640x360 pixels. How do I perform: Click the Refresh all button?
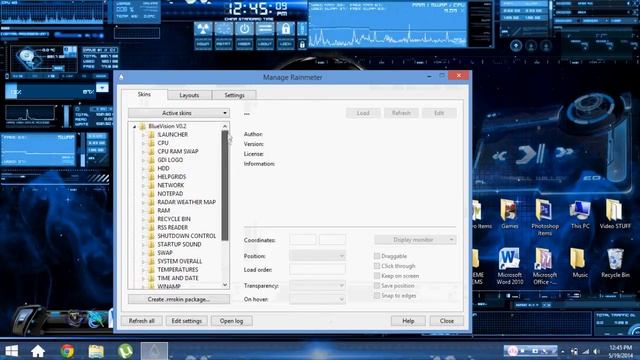(142, 321)
